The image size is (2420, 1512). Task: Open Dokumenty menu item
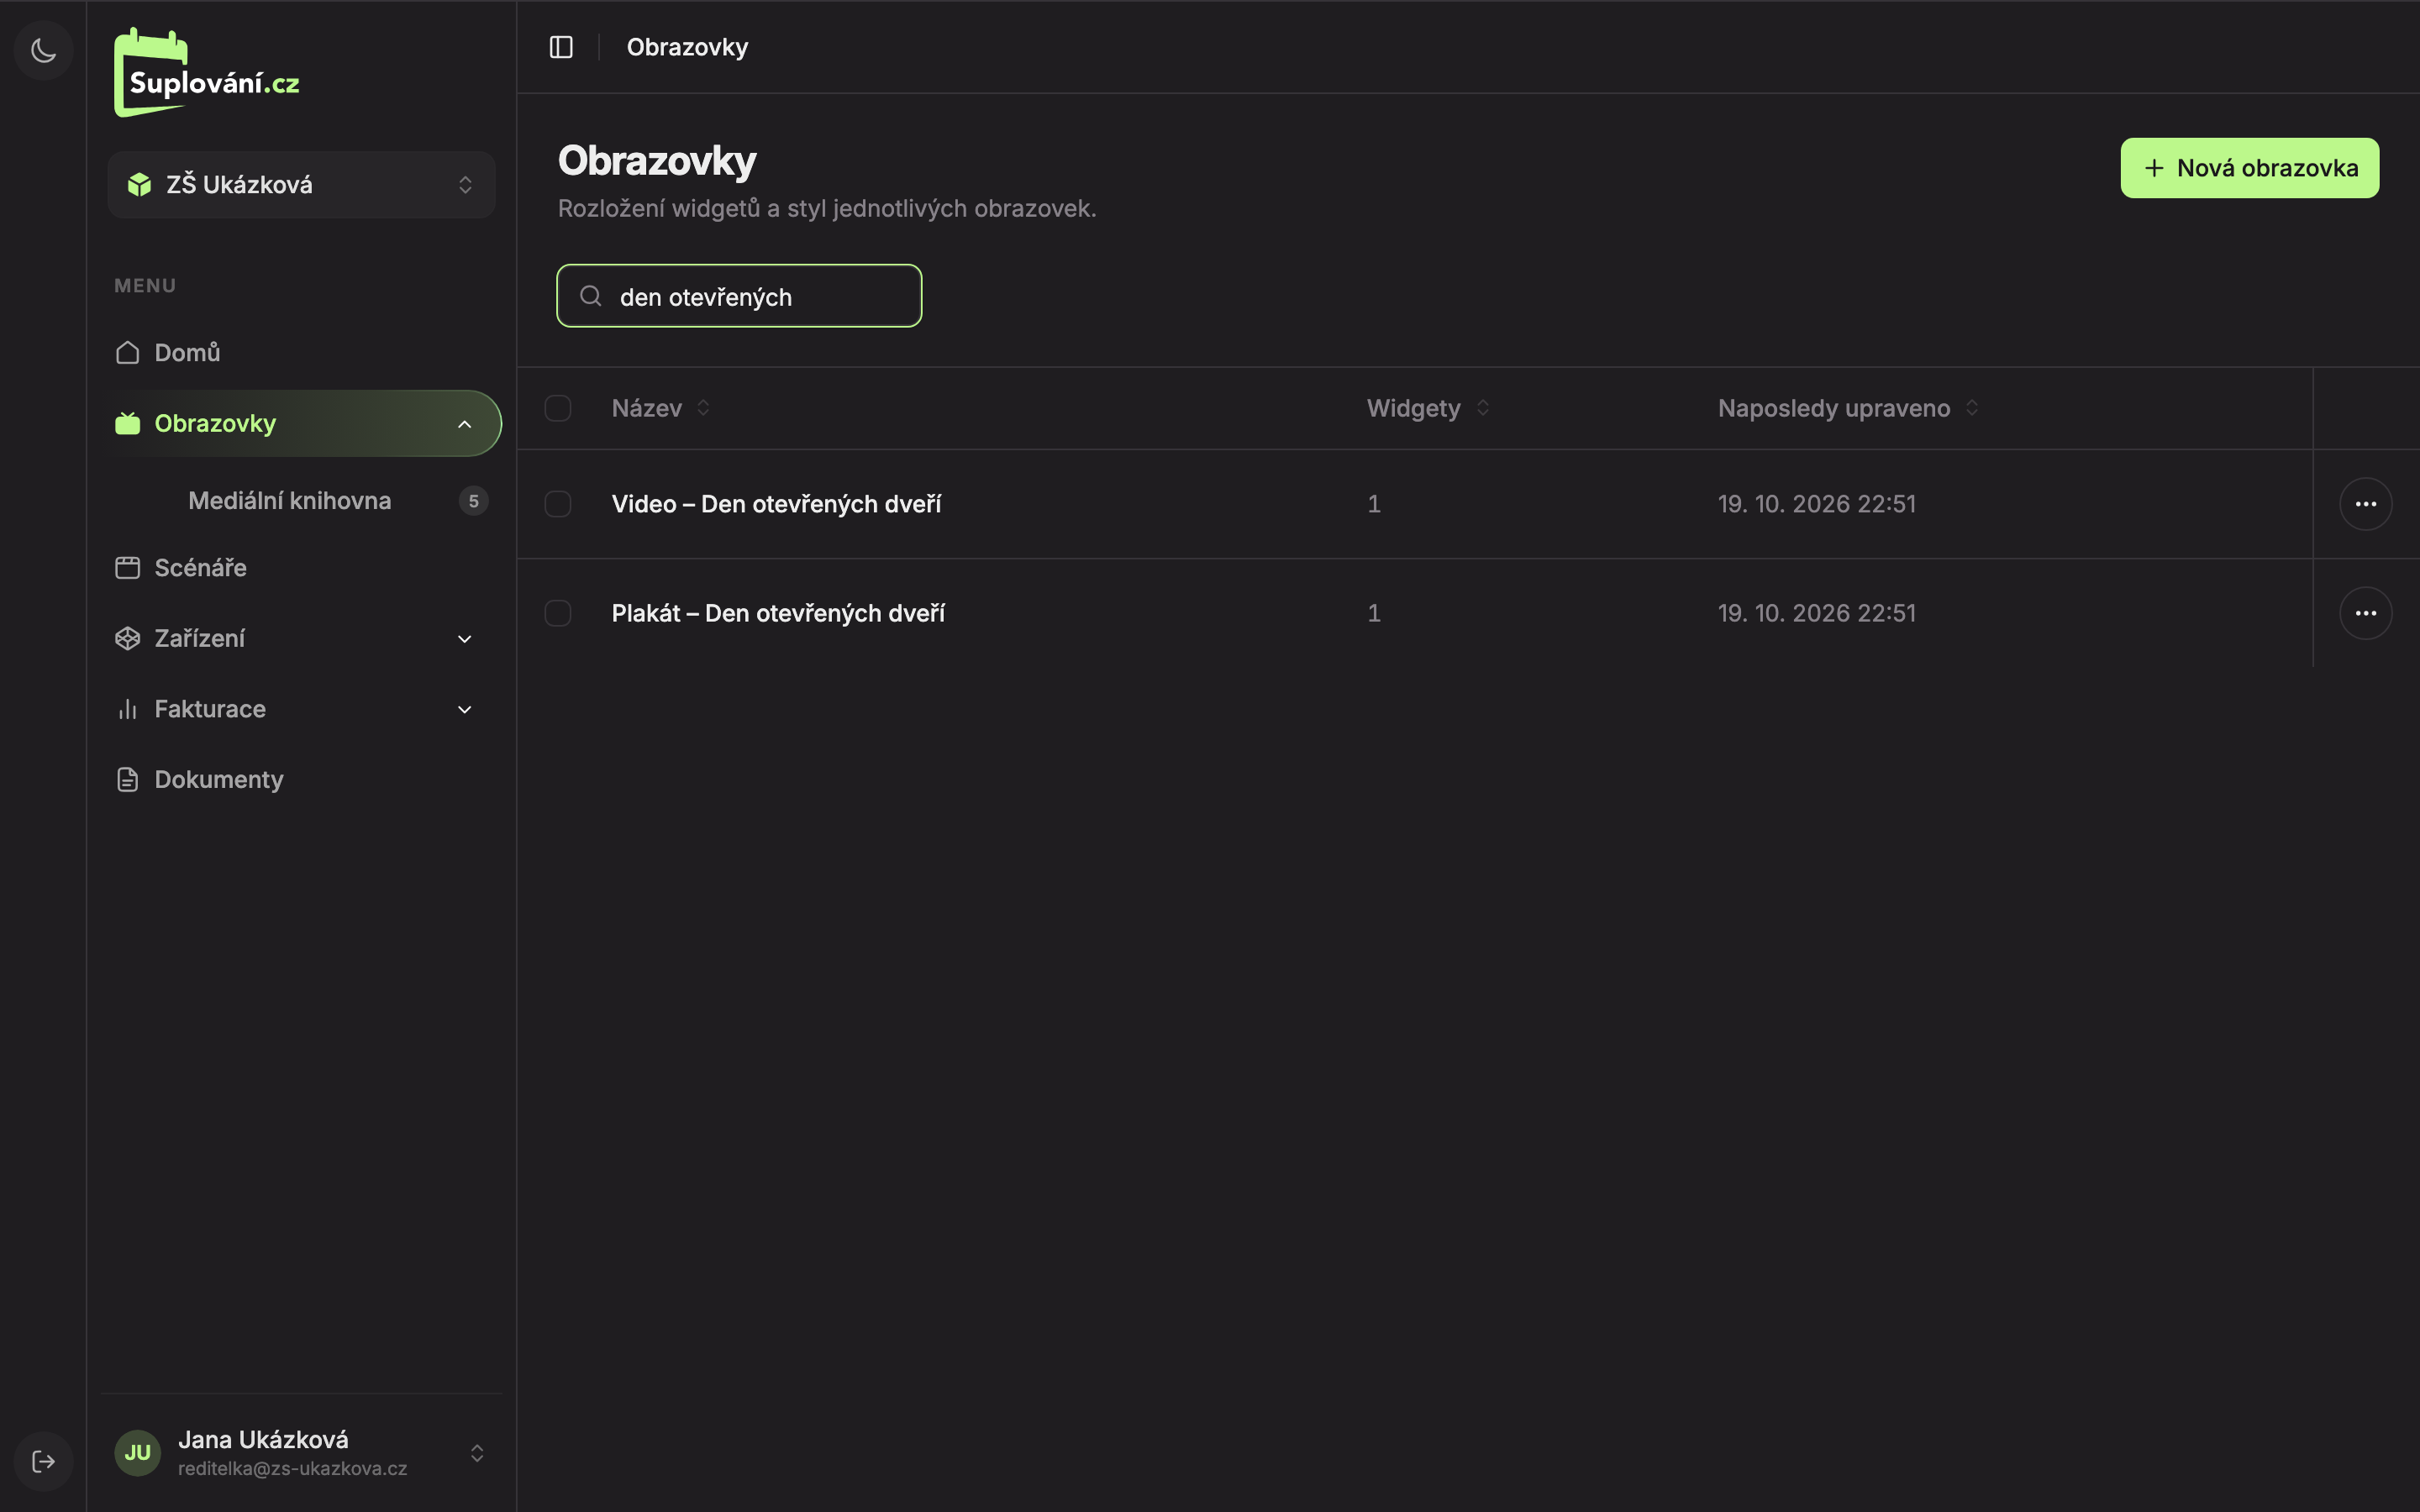point(301,779)
